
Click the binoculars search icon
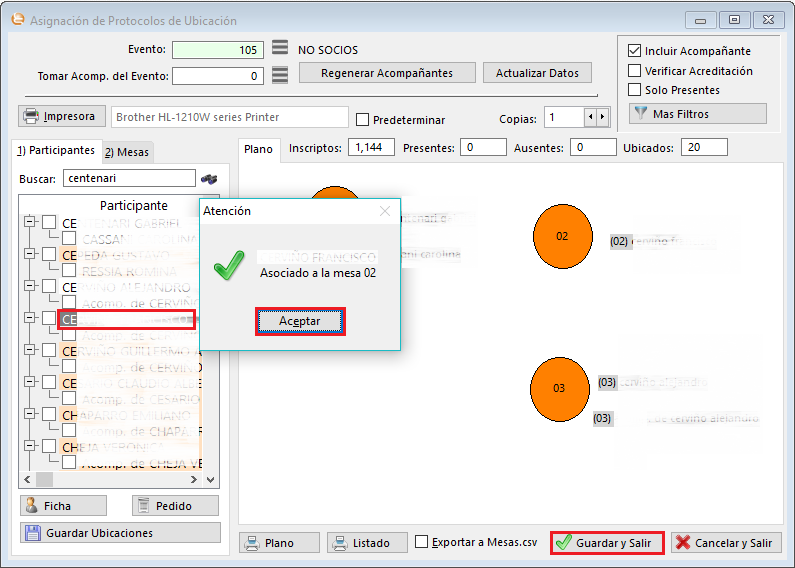(209, 179)
